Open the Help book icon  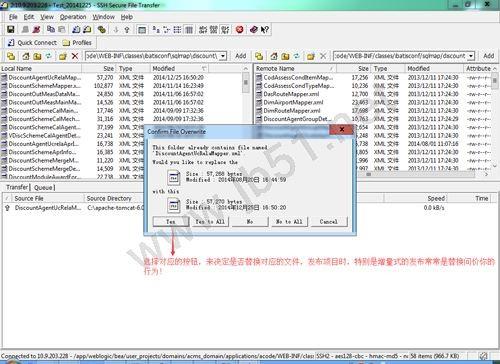pos(253,29)
